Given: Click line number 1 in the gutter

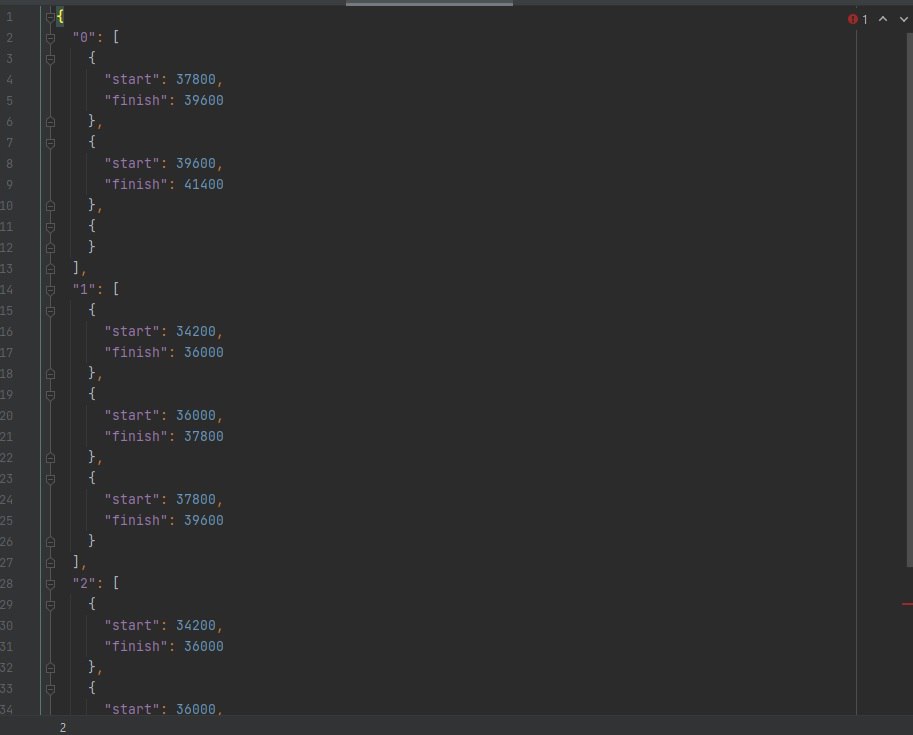Looking at the screenshot, I should (9, 17).
